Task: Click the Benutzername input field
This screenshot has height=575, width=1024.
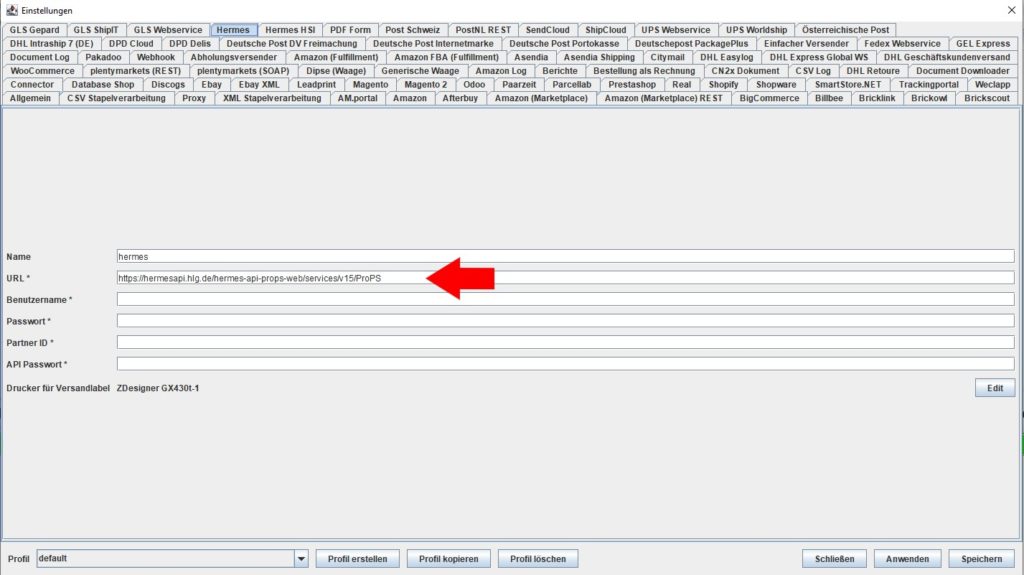Action: pyautogui.click(x=566, y=299)
